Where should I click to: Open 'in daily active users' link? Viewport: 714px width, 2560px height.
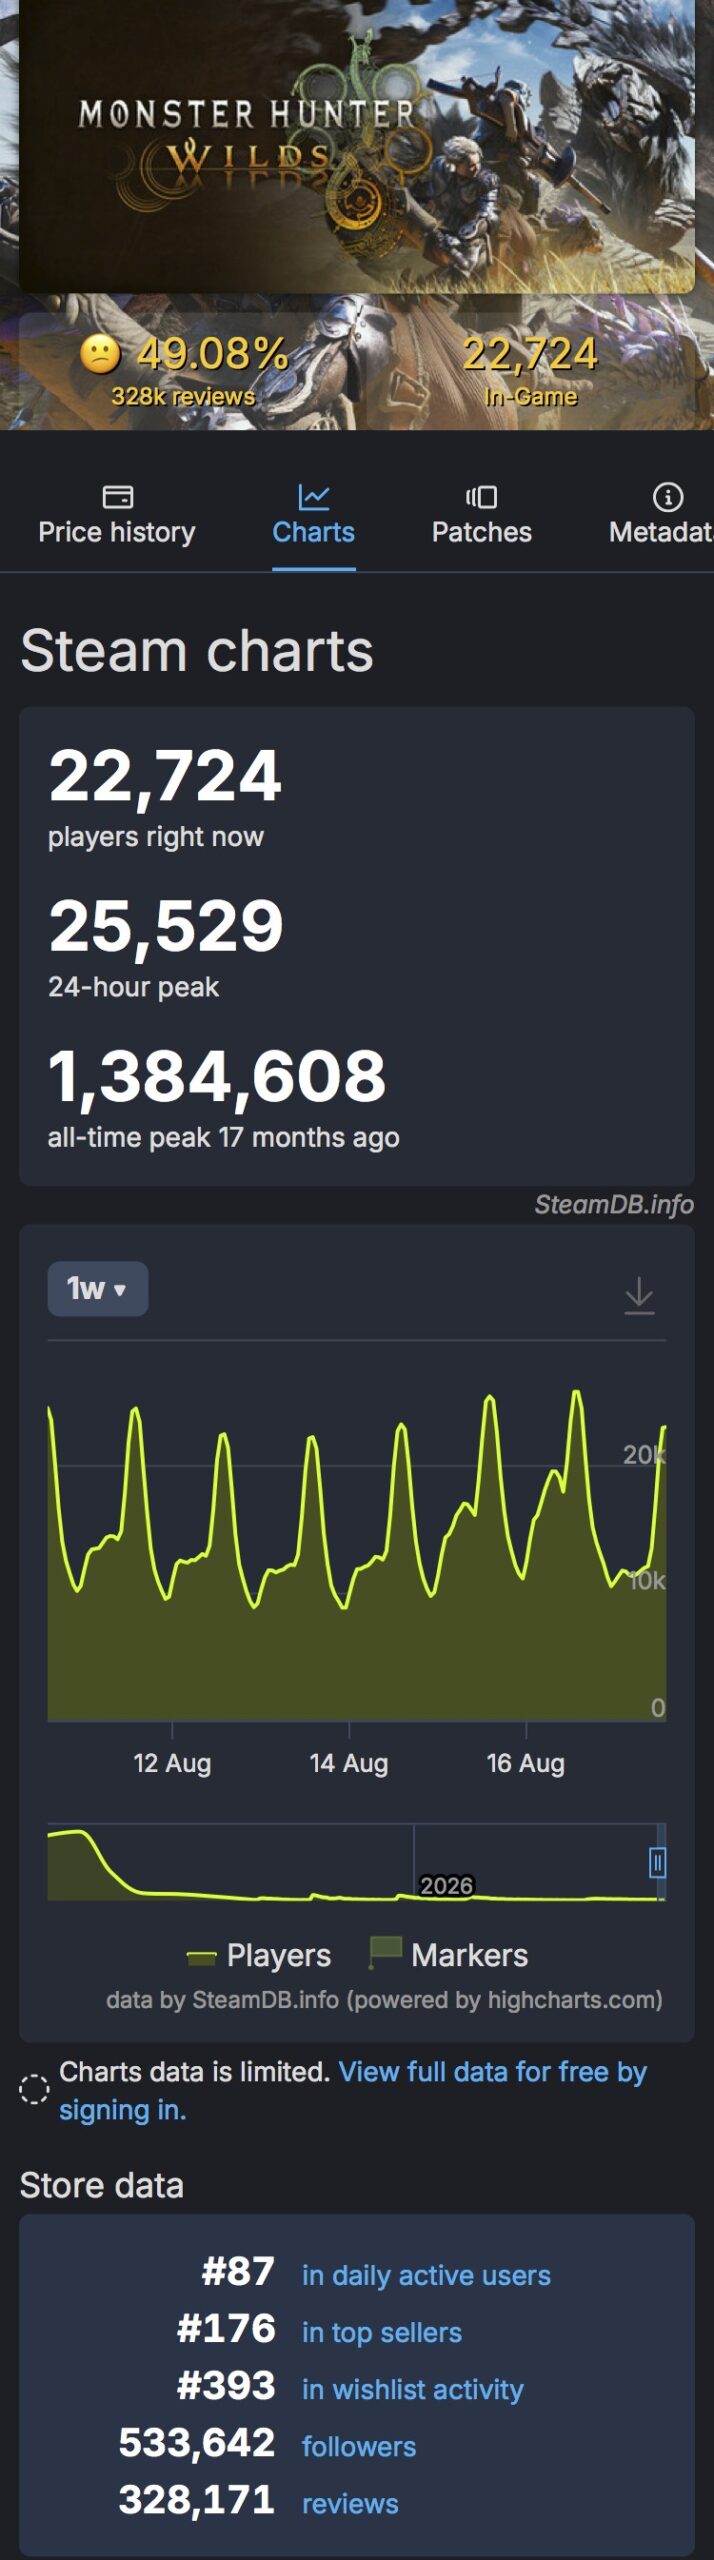(x=426, y=2275)
